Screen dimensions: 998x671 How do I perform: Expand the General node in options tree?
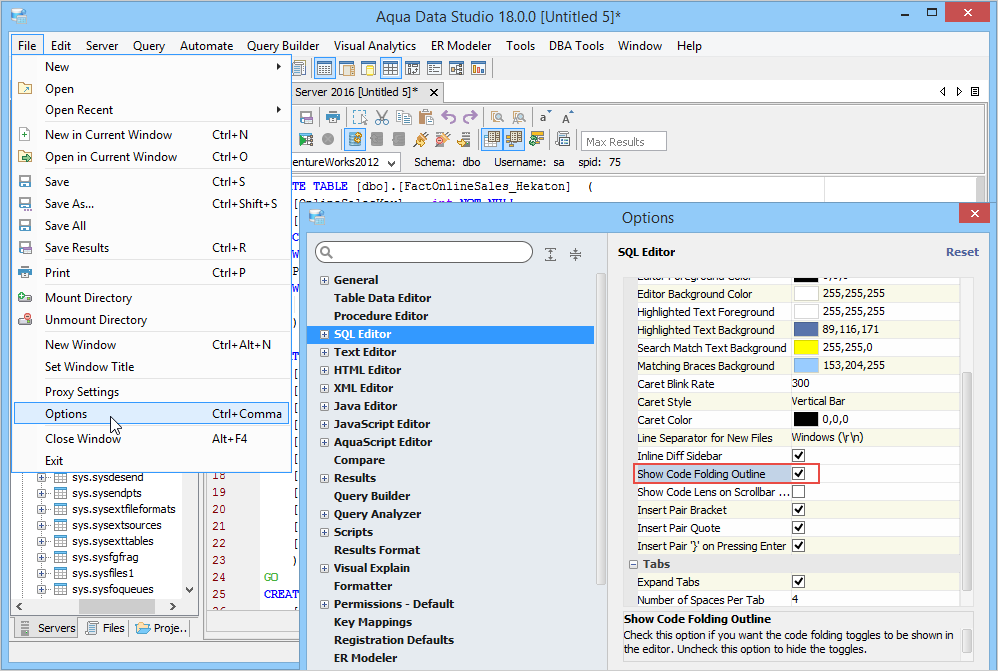click(x=324, y=280)
